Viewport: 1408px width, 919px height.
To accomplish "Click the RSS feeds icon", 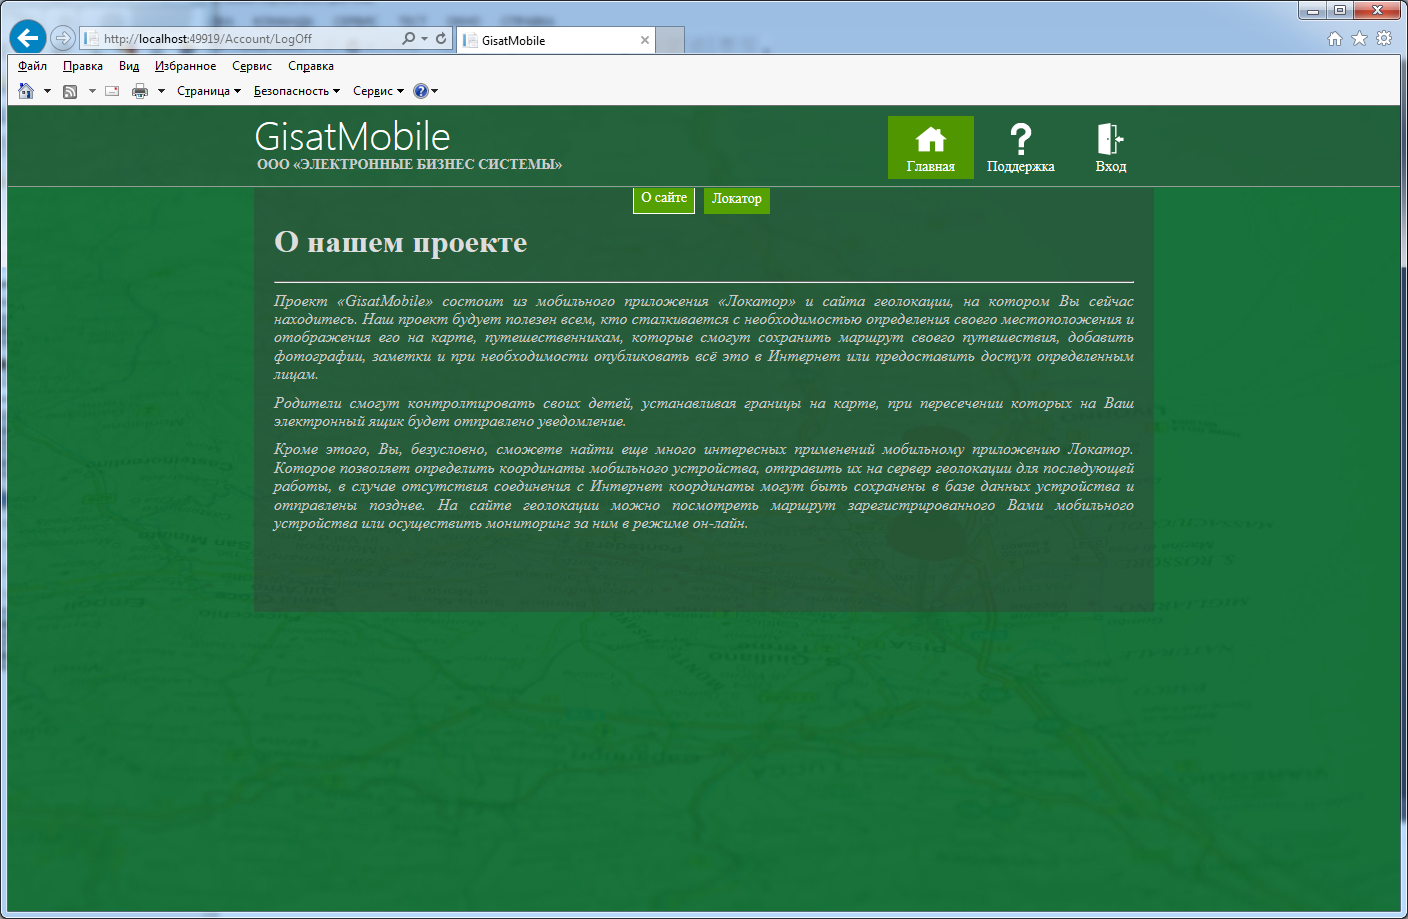I will point(70,91).
